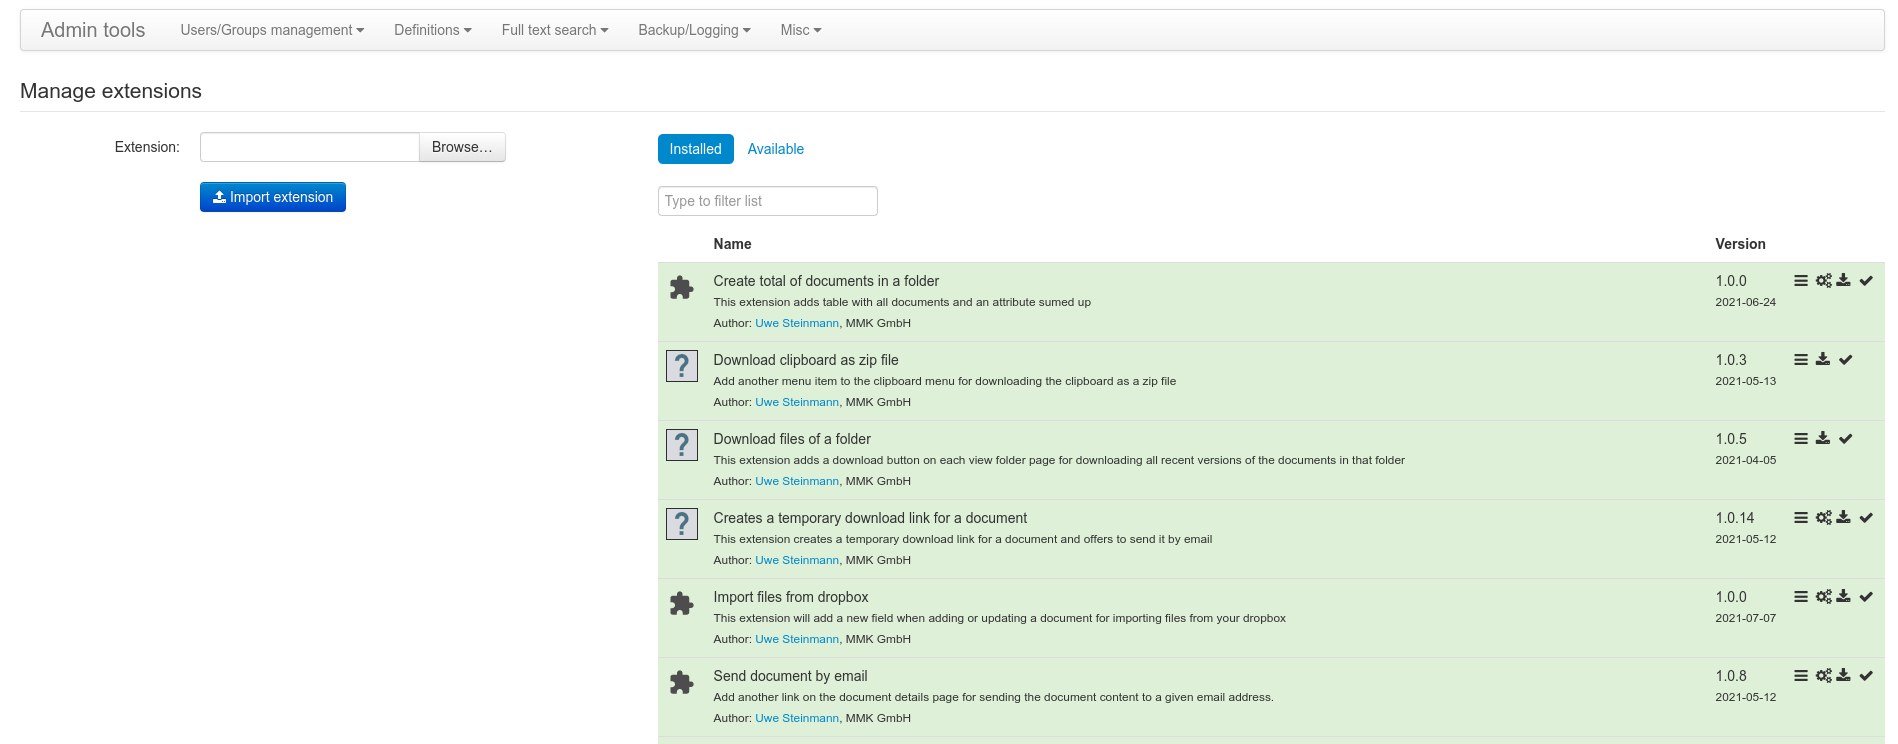
Task: Download the 'Download clipboard as zip file' extension
Action: tap(1823, 360)
